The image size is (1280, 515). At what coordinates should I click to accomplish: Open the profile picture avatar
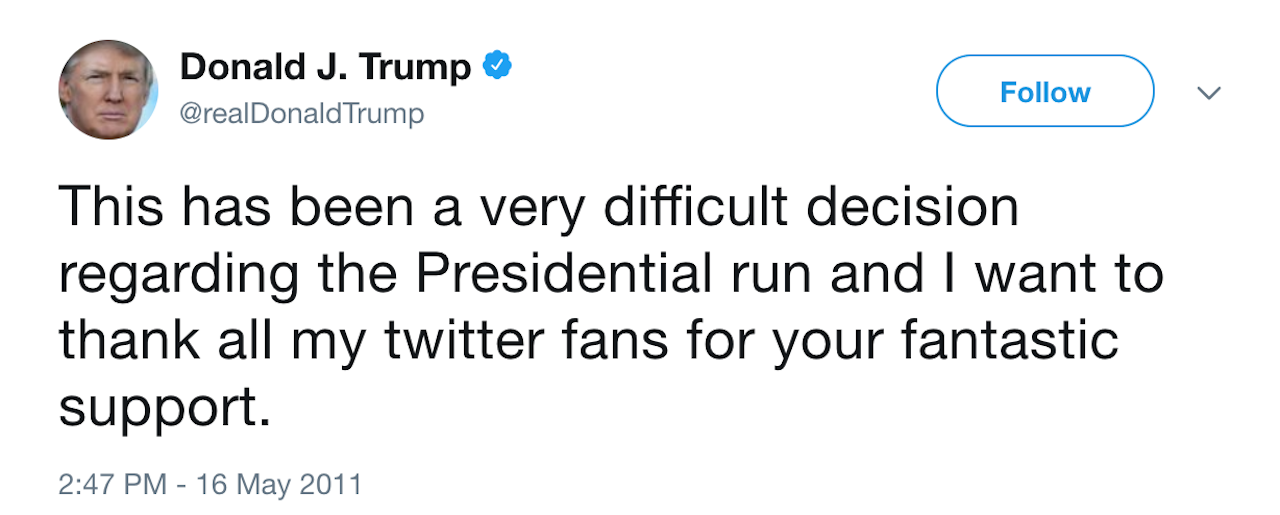pos(108,90)
